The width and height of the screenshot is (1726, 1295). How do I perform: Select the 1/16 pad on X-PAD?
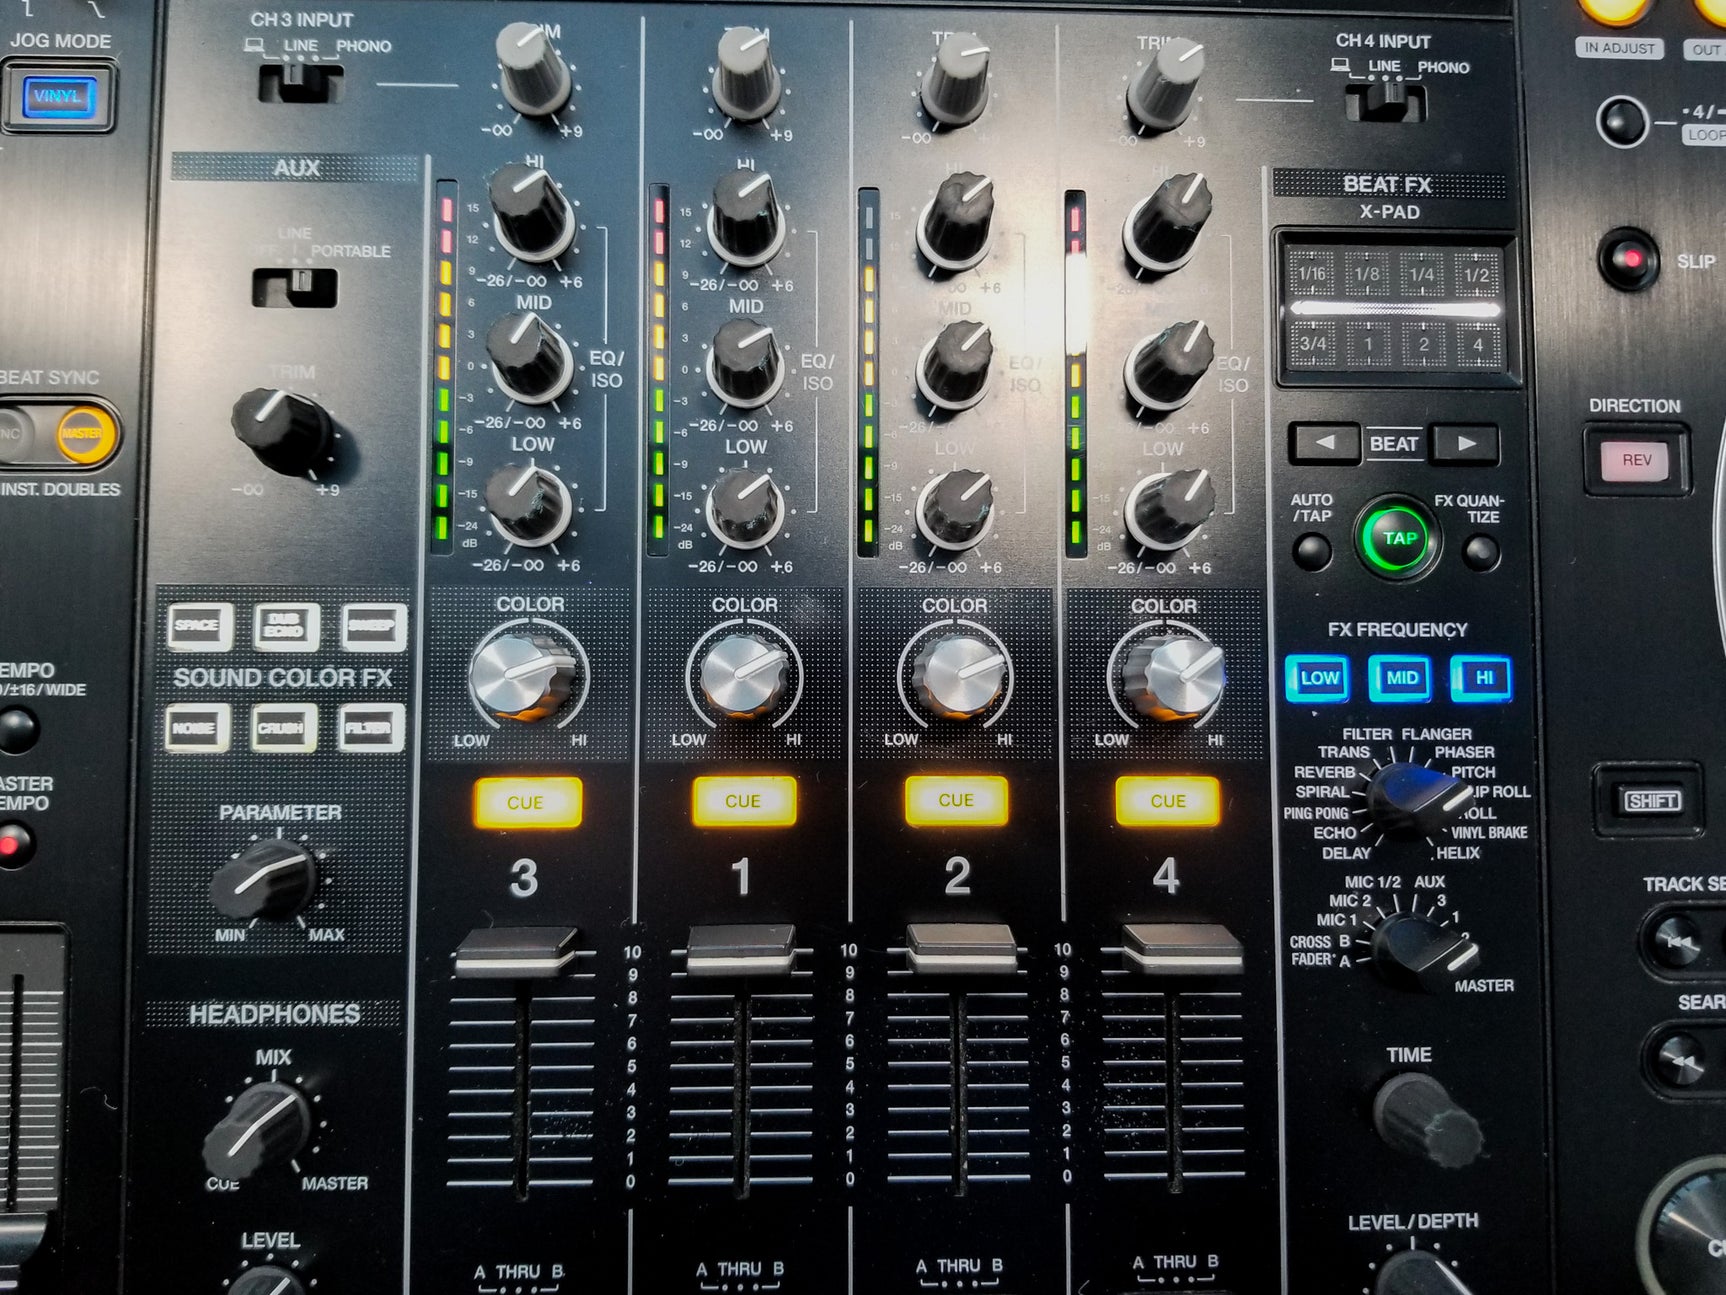point(1311,273)
